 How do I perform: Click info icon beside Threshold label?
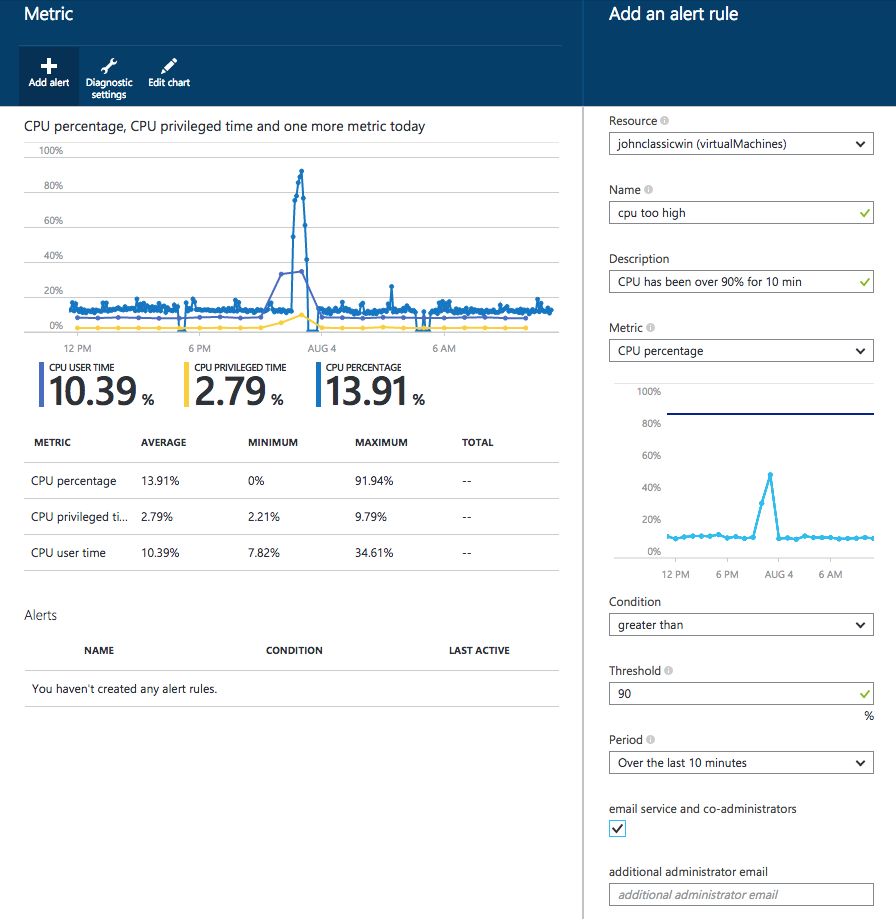668,672
